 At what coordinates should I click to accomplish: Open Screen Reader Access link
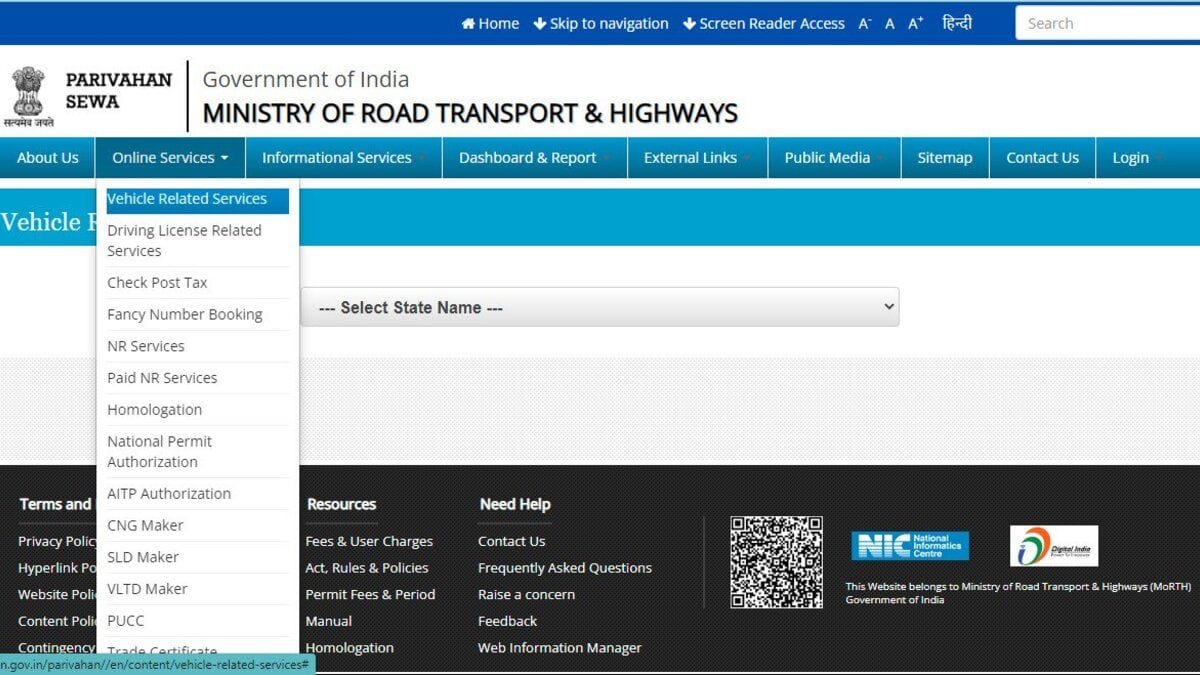click(x=764, y=23)
